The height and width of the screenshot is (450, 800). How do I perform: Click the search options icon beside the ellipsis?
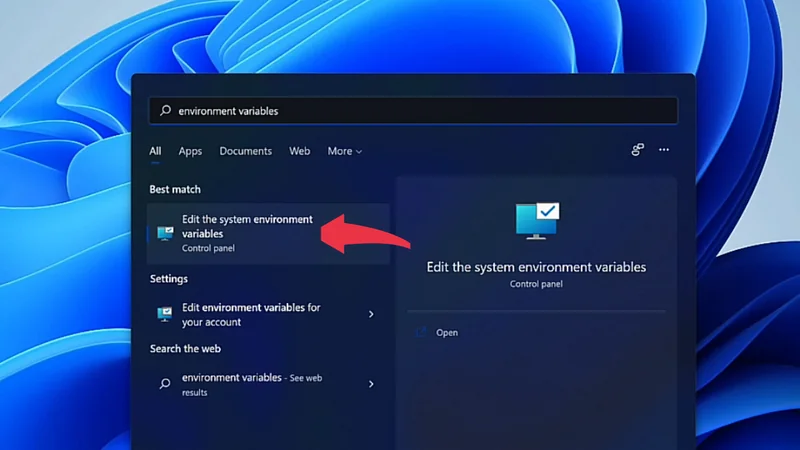[637, 150]
